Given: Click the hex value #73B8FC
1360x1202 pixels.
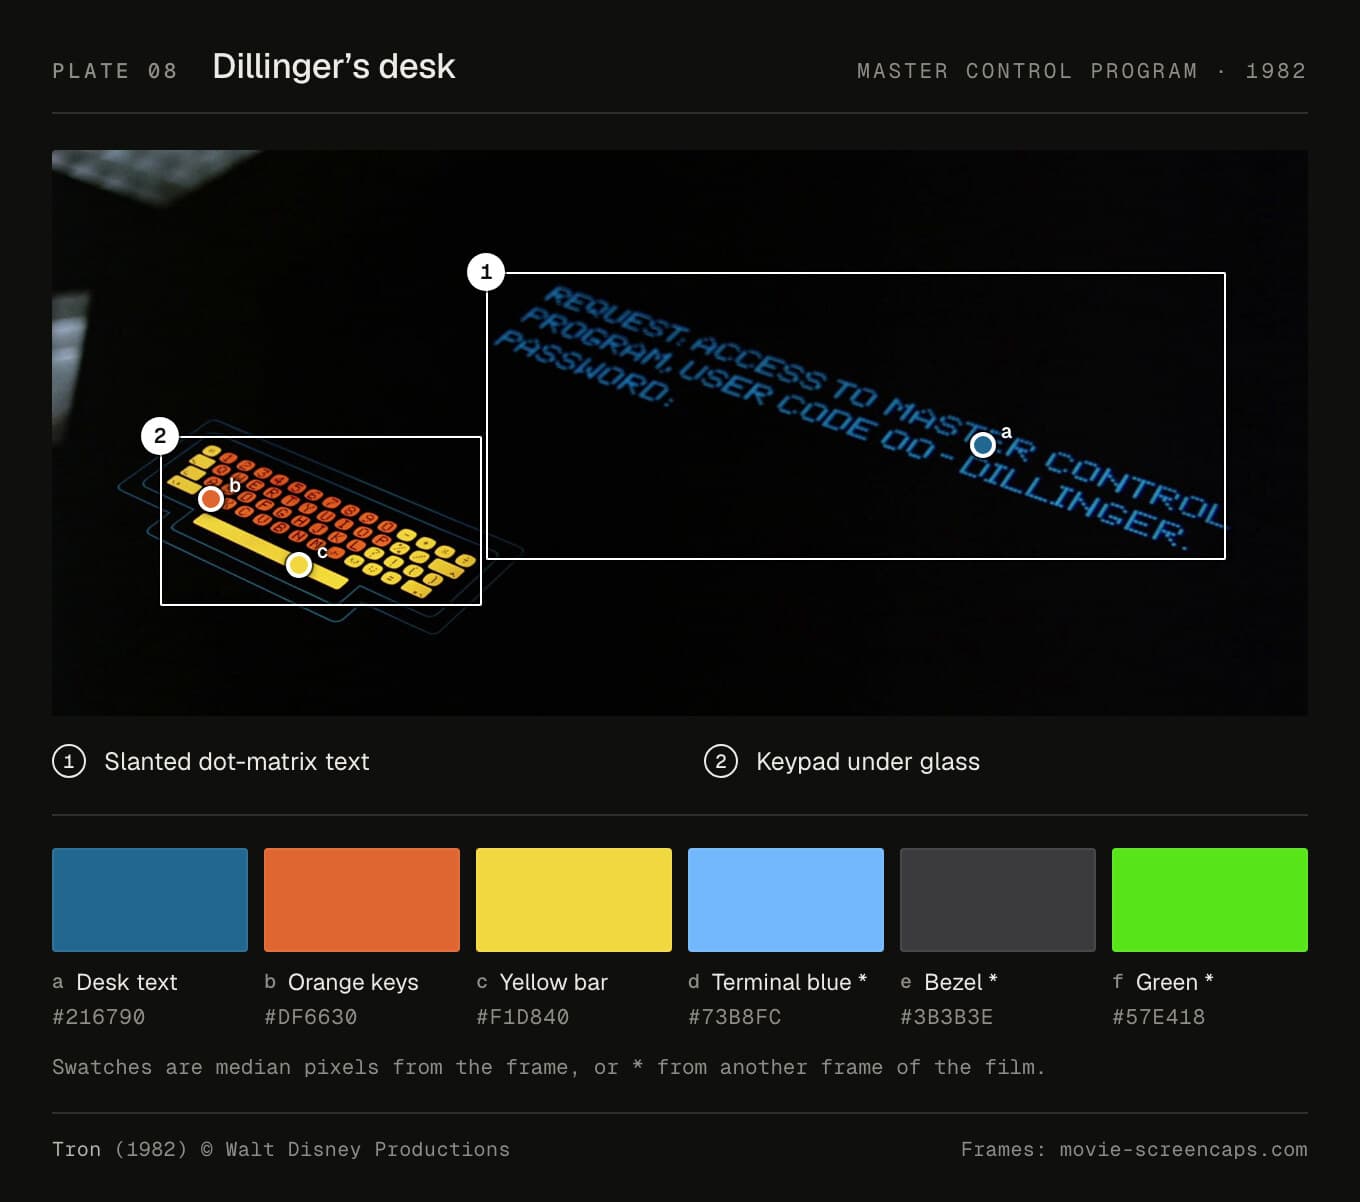Looking at the screenshot, I should [x=735, y=1017].
